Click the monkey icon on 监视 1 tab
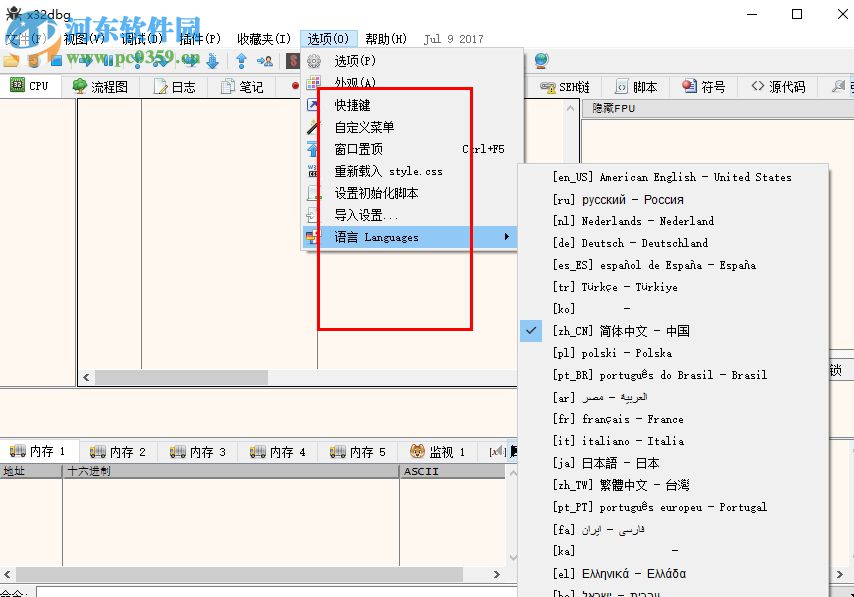This screenshot has height=597, width=854. tap(417, 451)
